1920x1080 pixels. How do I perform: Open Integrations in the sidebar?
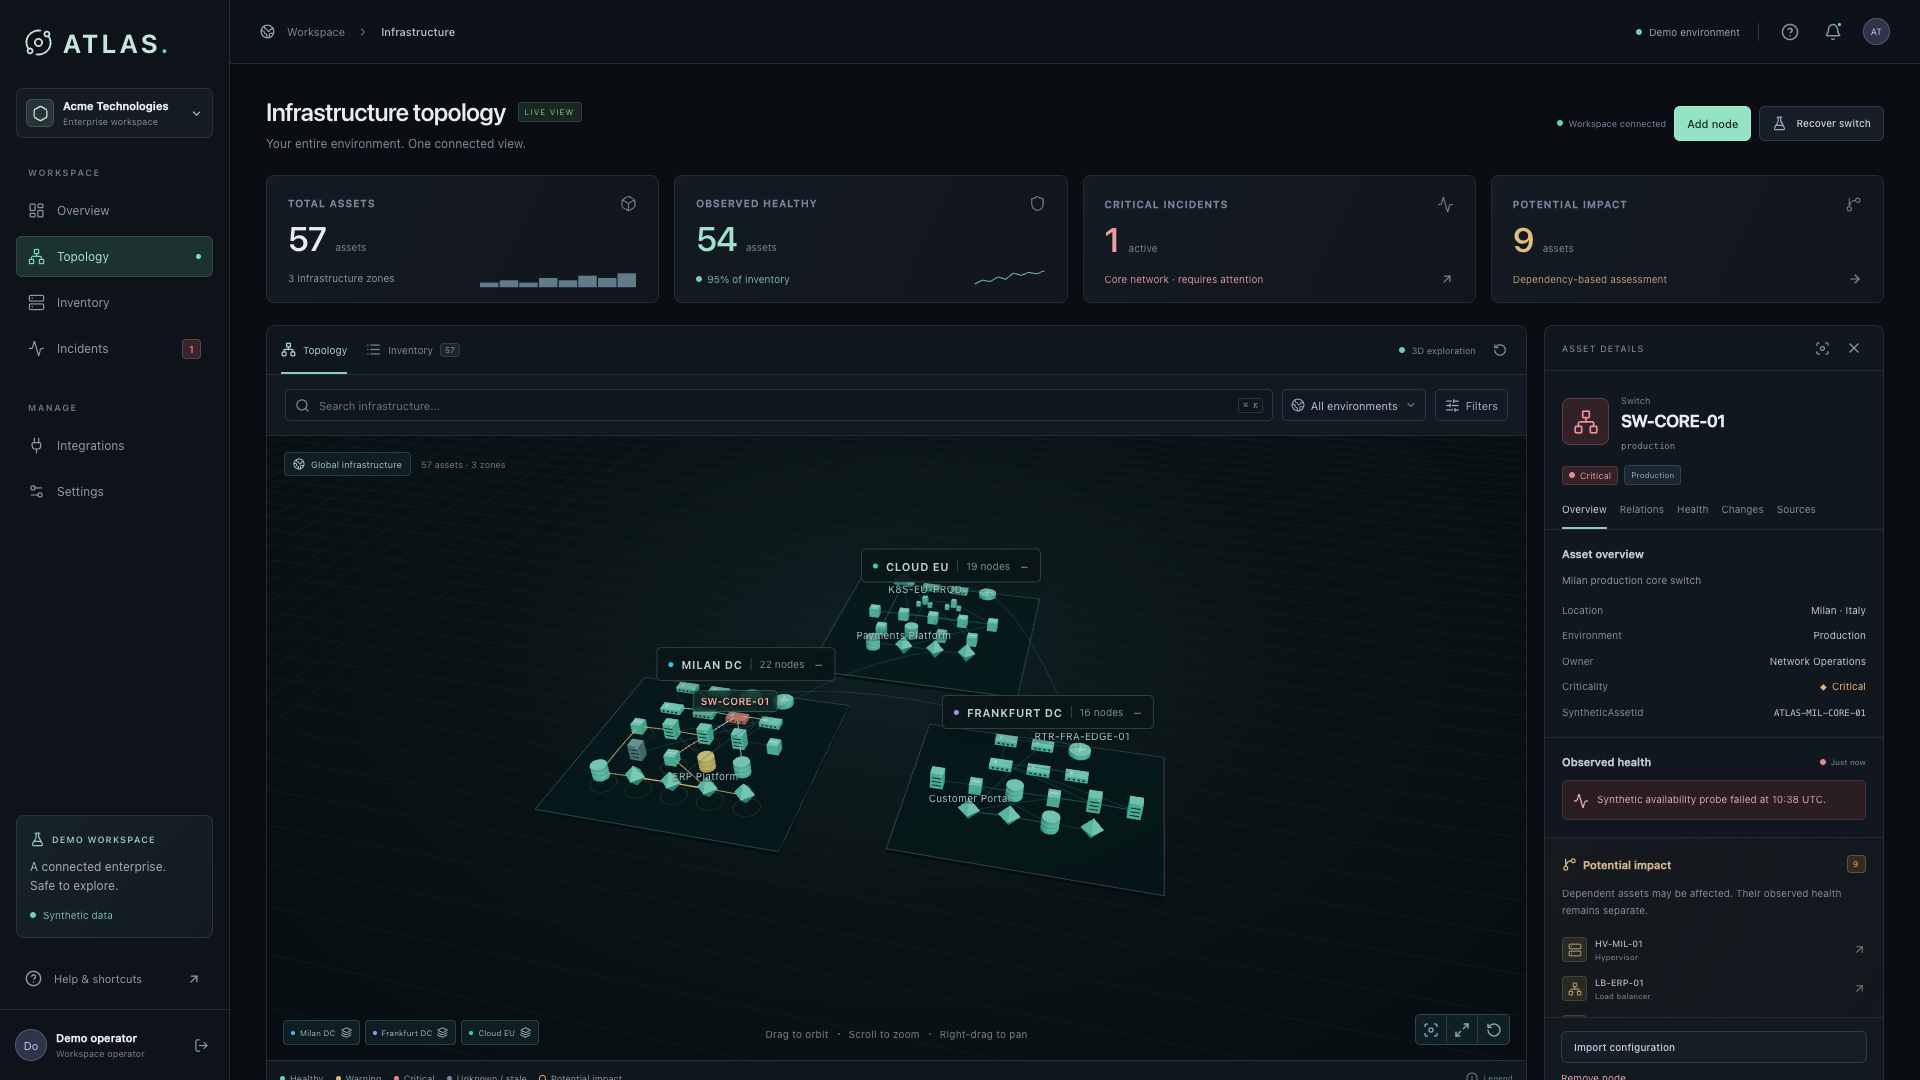[x=114, y=446]
